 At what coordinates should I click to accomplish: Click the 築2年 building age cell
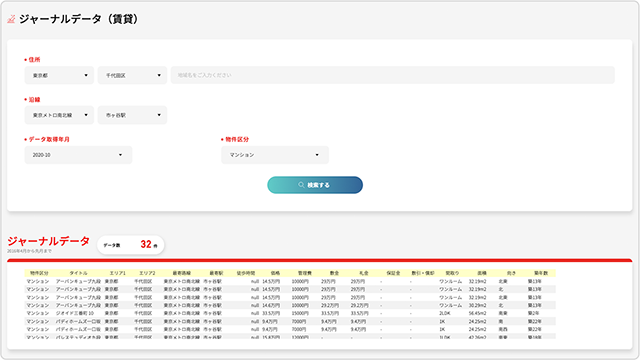pos(533,313)
